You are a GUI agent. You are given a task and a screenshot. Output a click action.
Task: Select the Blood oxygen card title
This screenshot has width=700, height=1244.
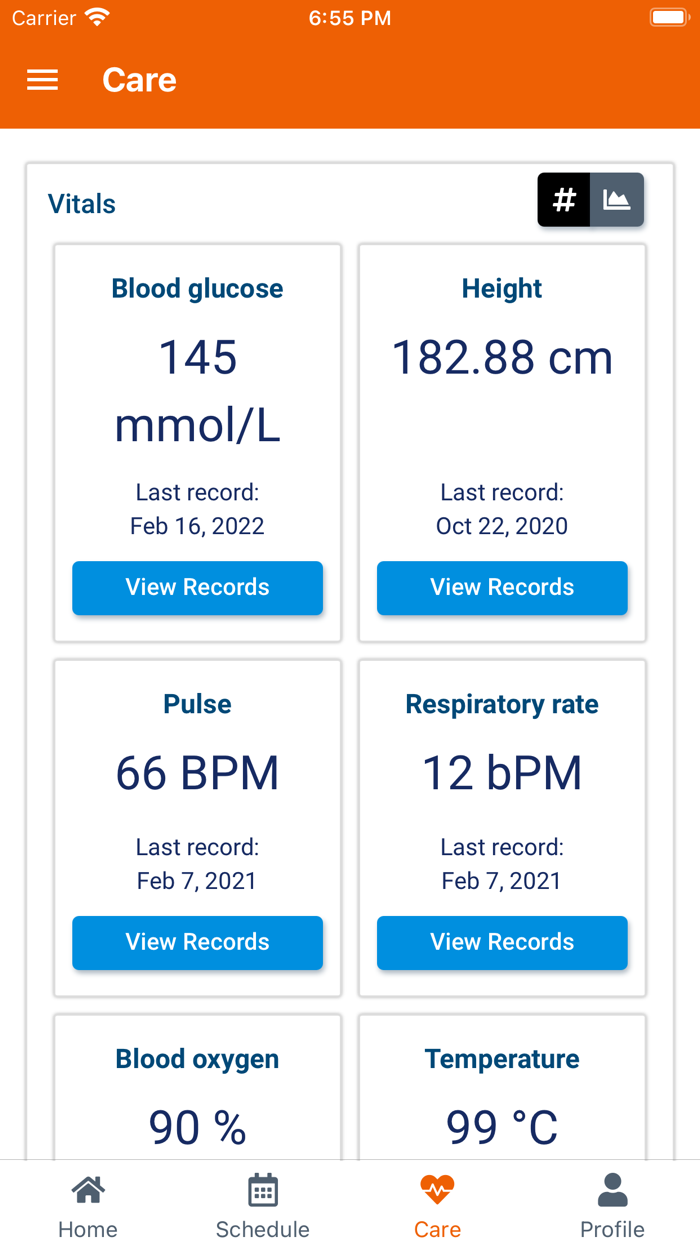tap(197, 1059)
